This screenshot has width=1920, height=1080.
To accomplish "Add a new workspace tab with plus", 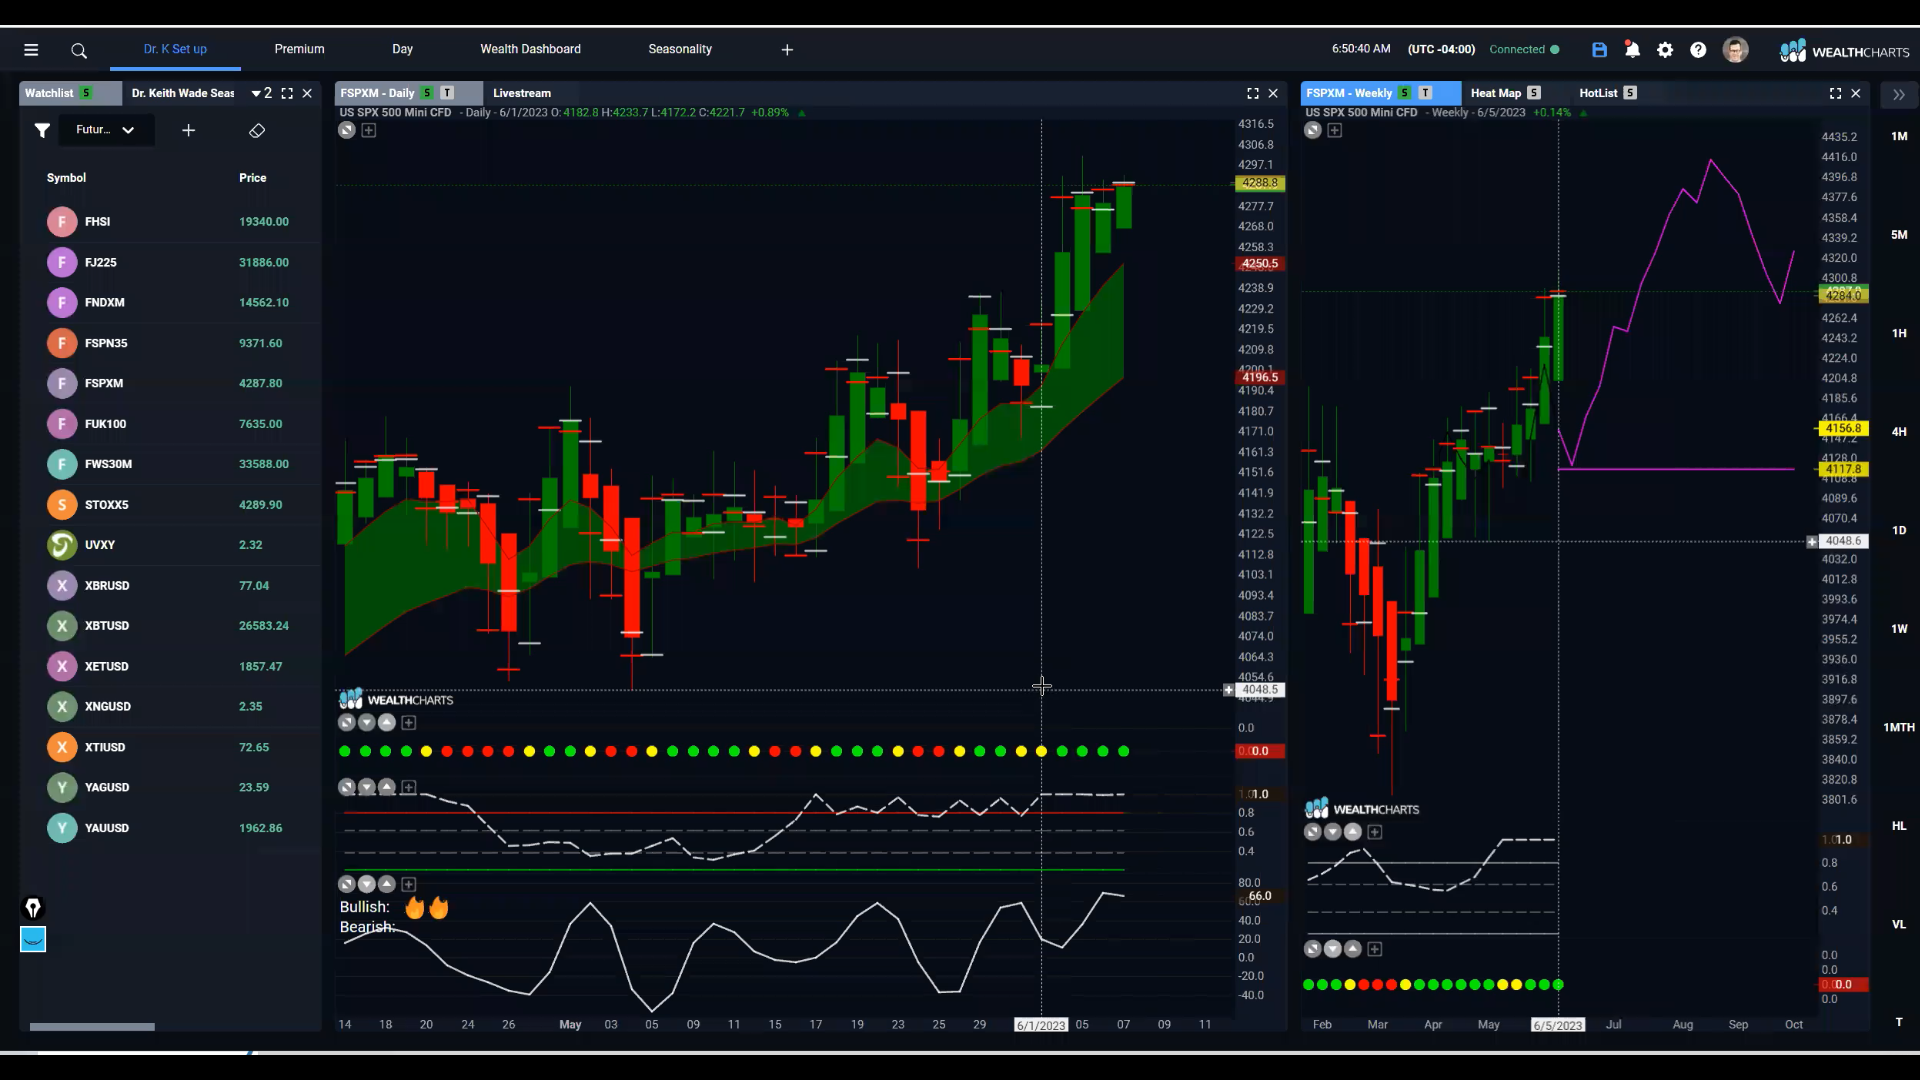I will point(787,50).
